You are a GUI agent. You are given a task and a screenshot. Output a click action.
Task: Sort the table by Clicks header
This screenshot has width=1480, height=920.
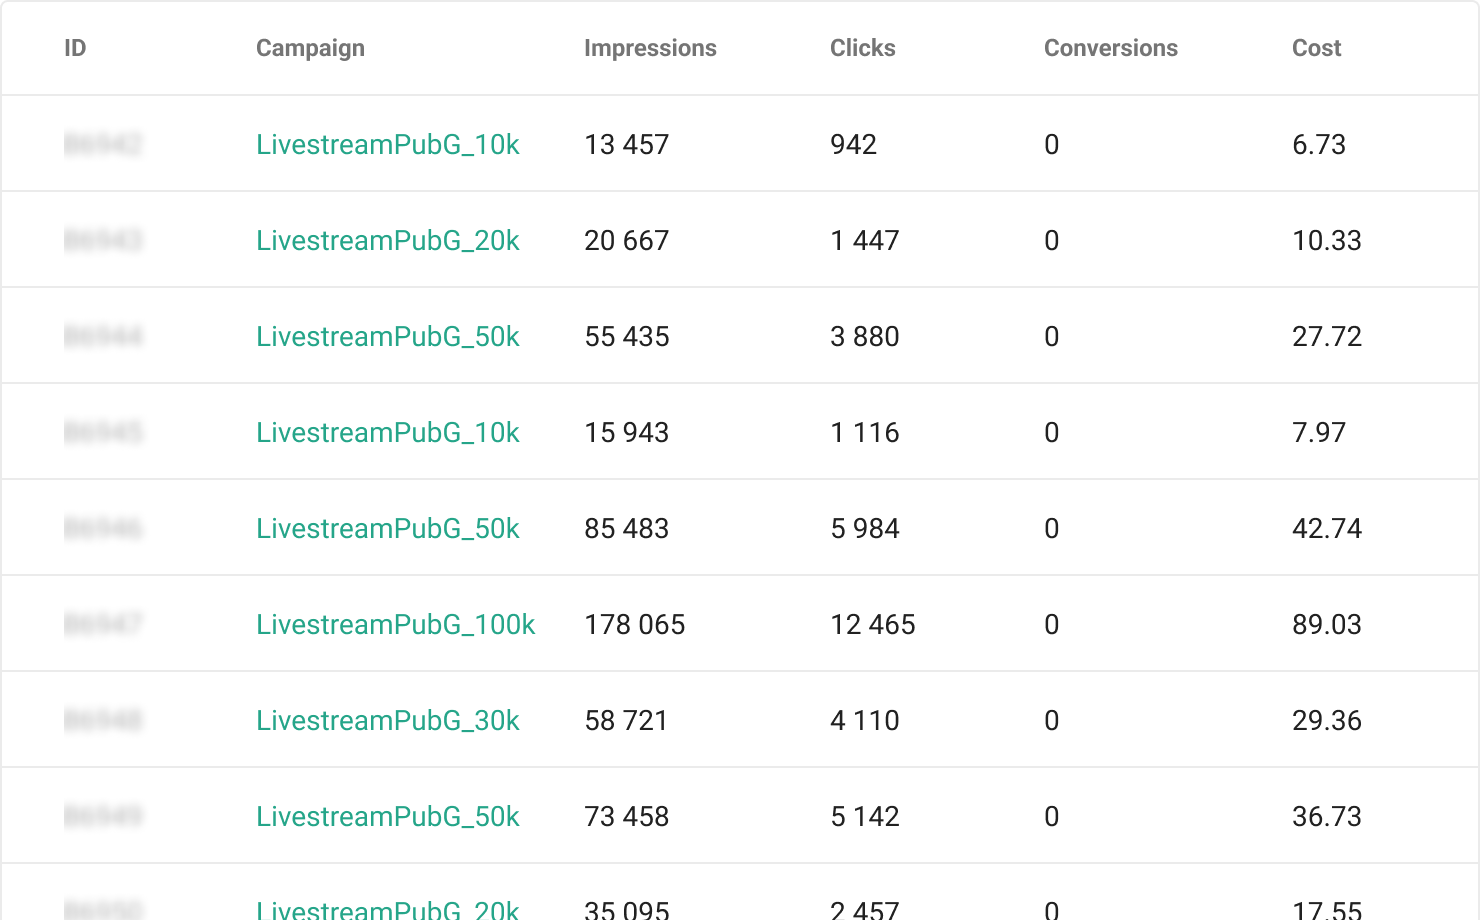(x=862, y=48)
